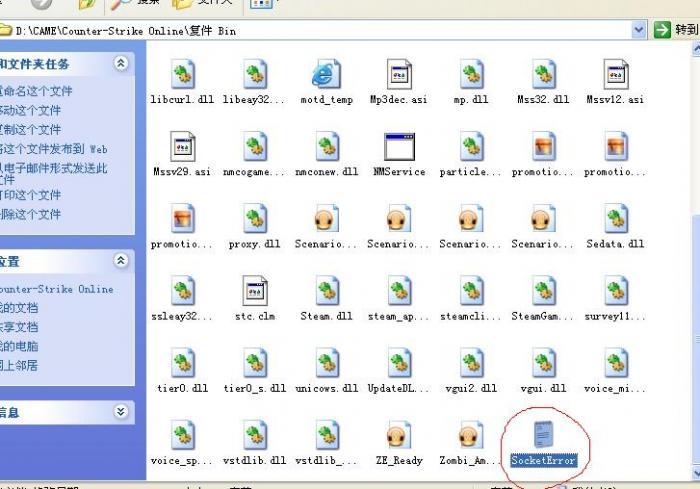Select the Mssv29.asi file icon
This screenshot has width=700, height=489.
(183, 146)
